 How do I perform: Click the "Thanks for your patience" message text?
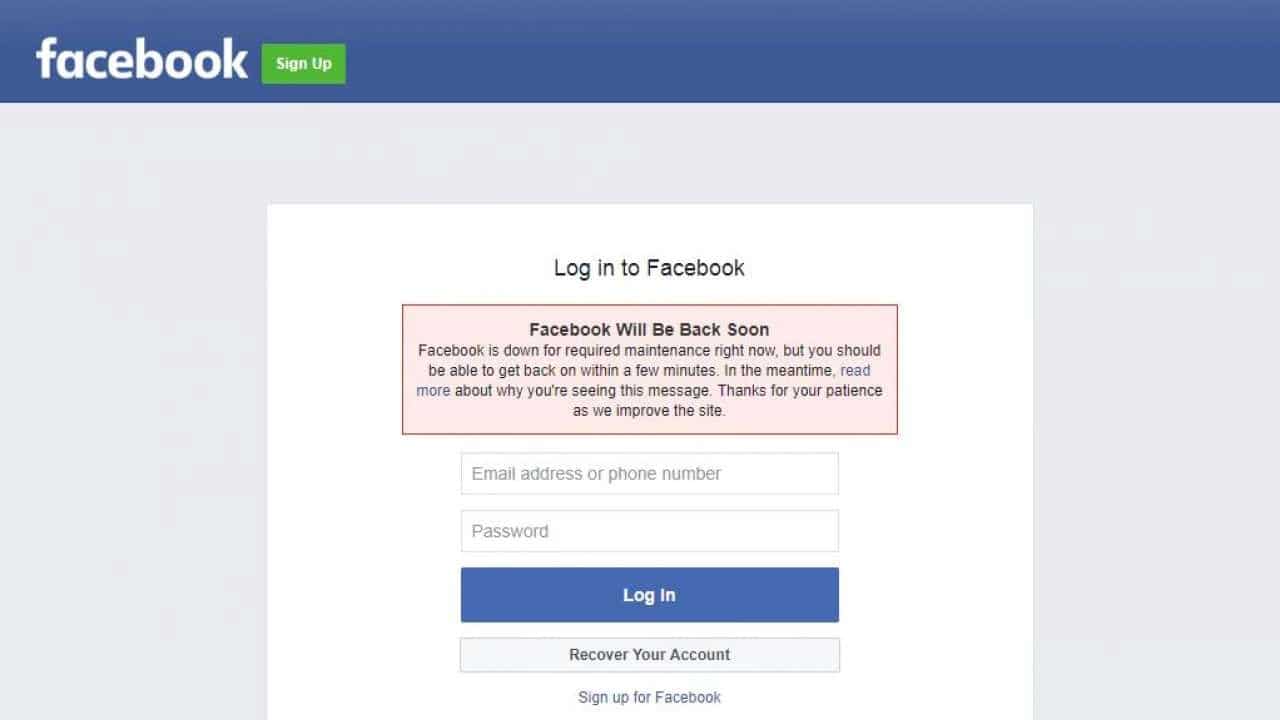800,390
